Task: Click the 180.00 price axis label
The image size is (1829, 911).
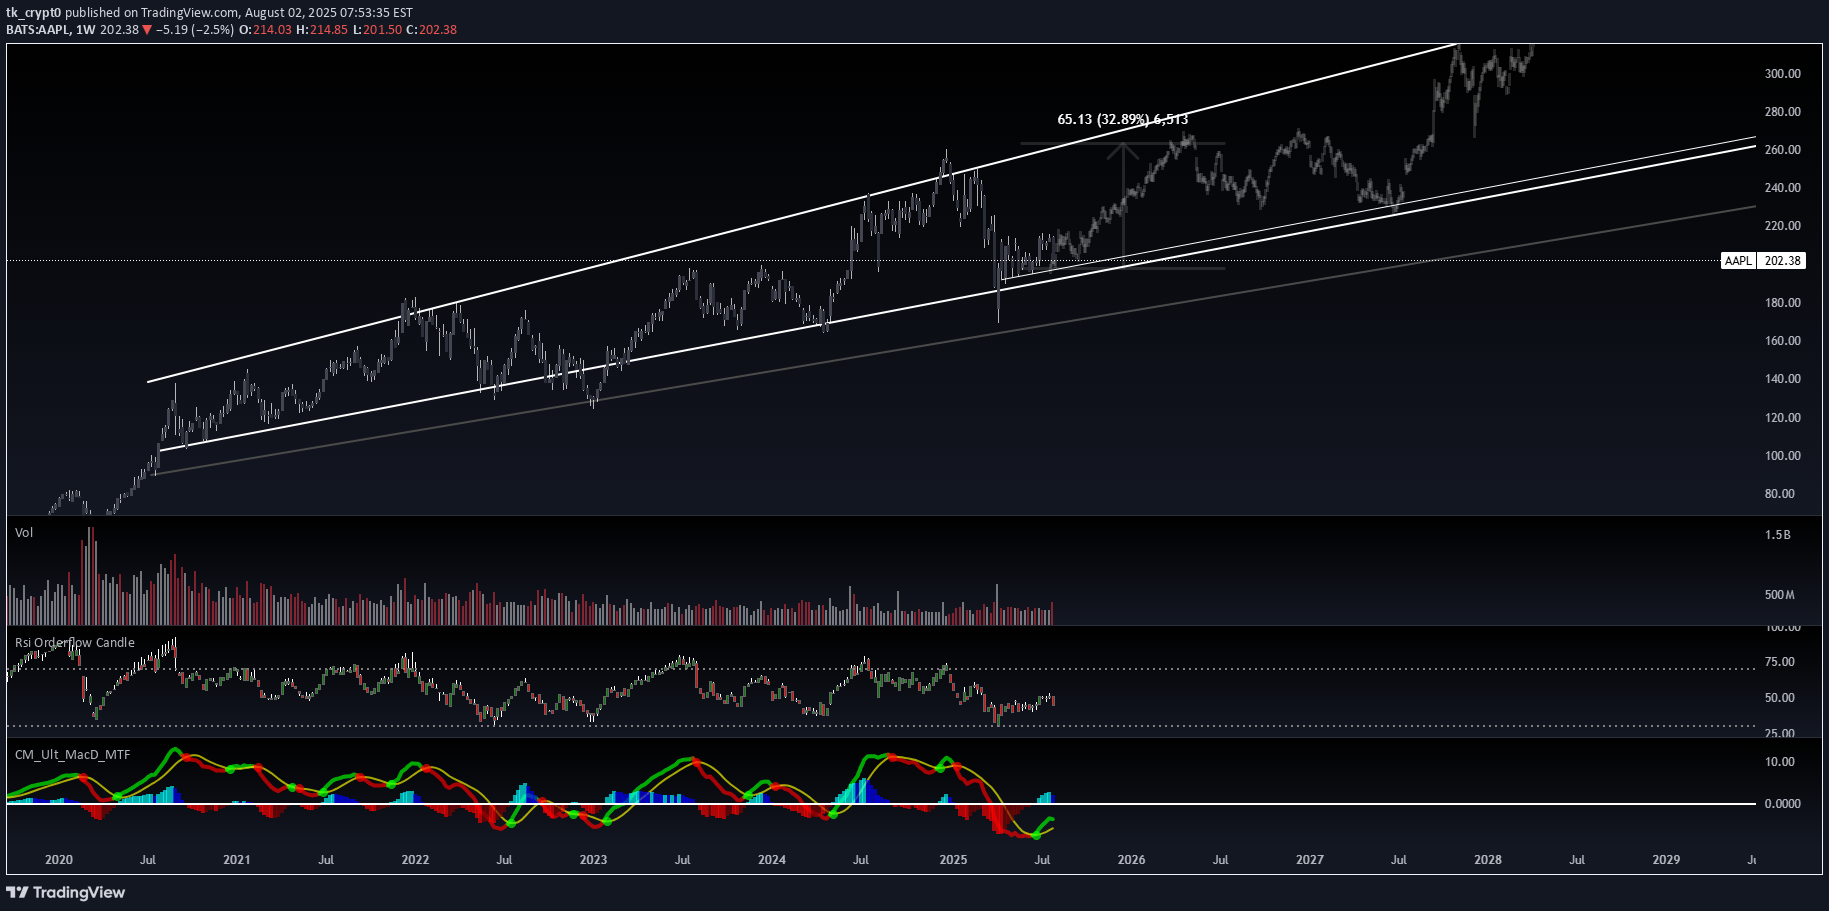Action: [1783, 303]
